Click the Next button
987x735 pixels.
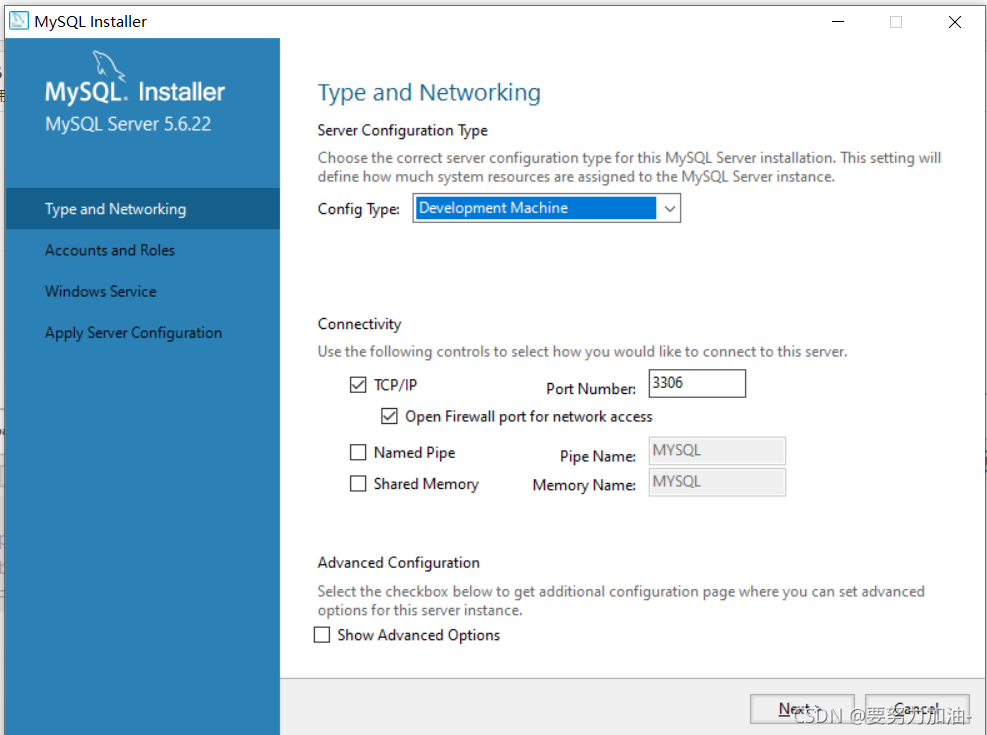point(802,709)
